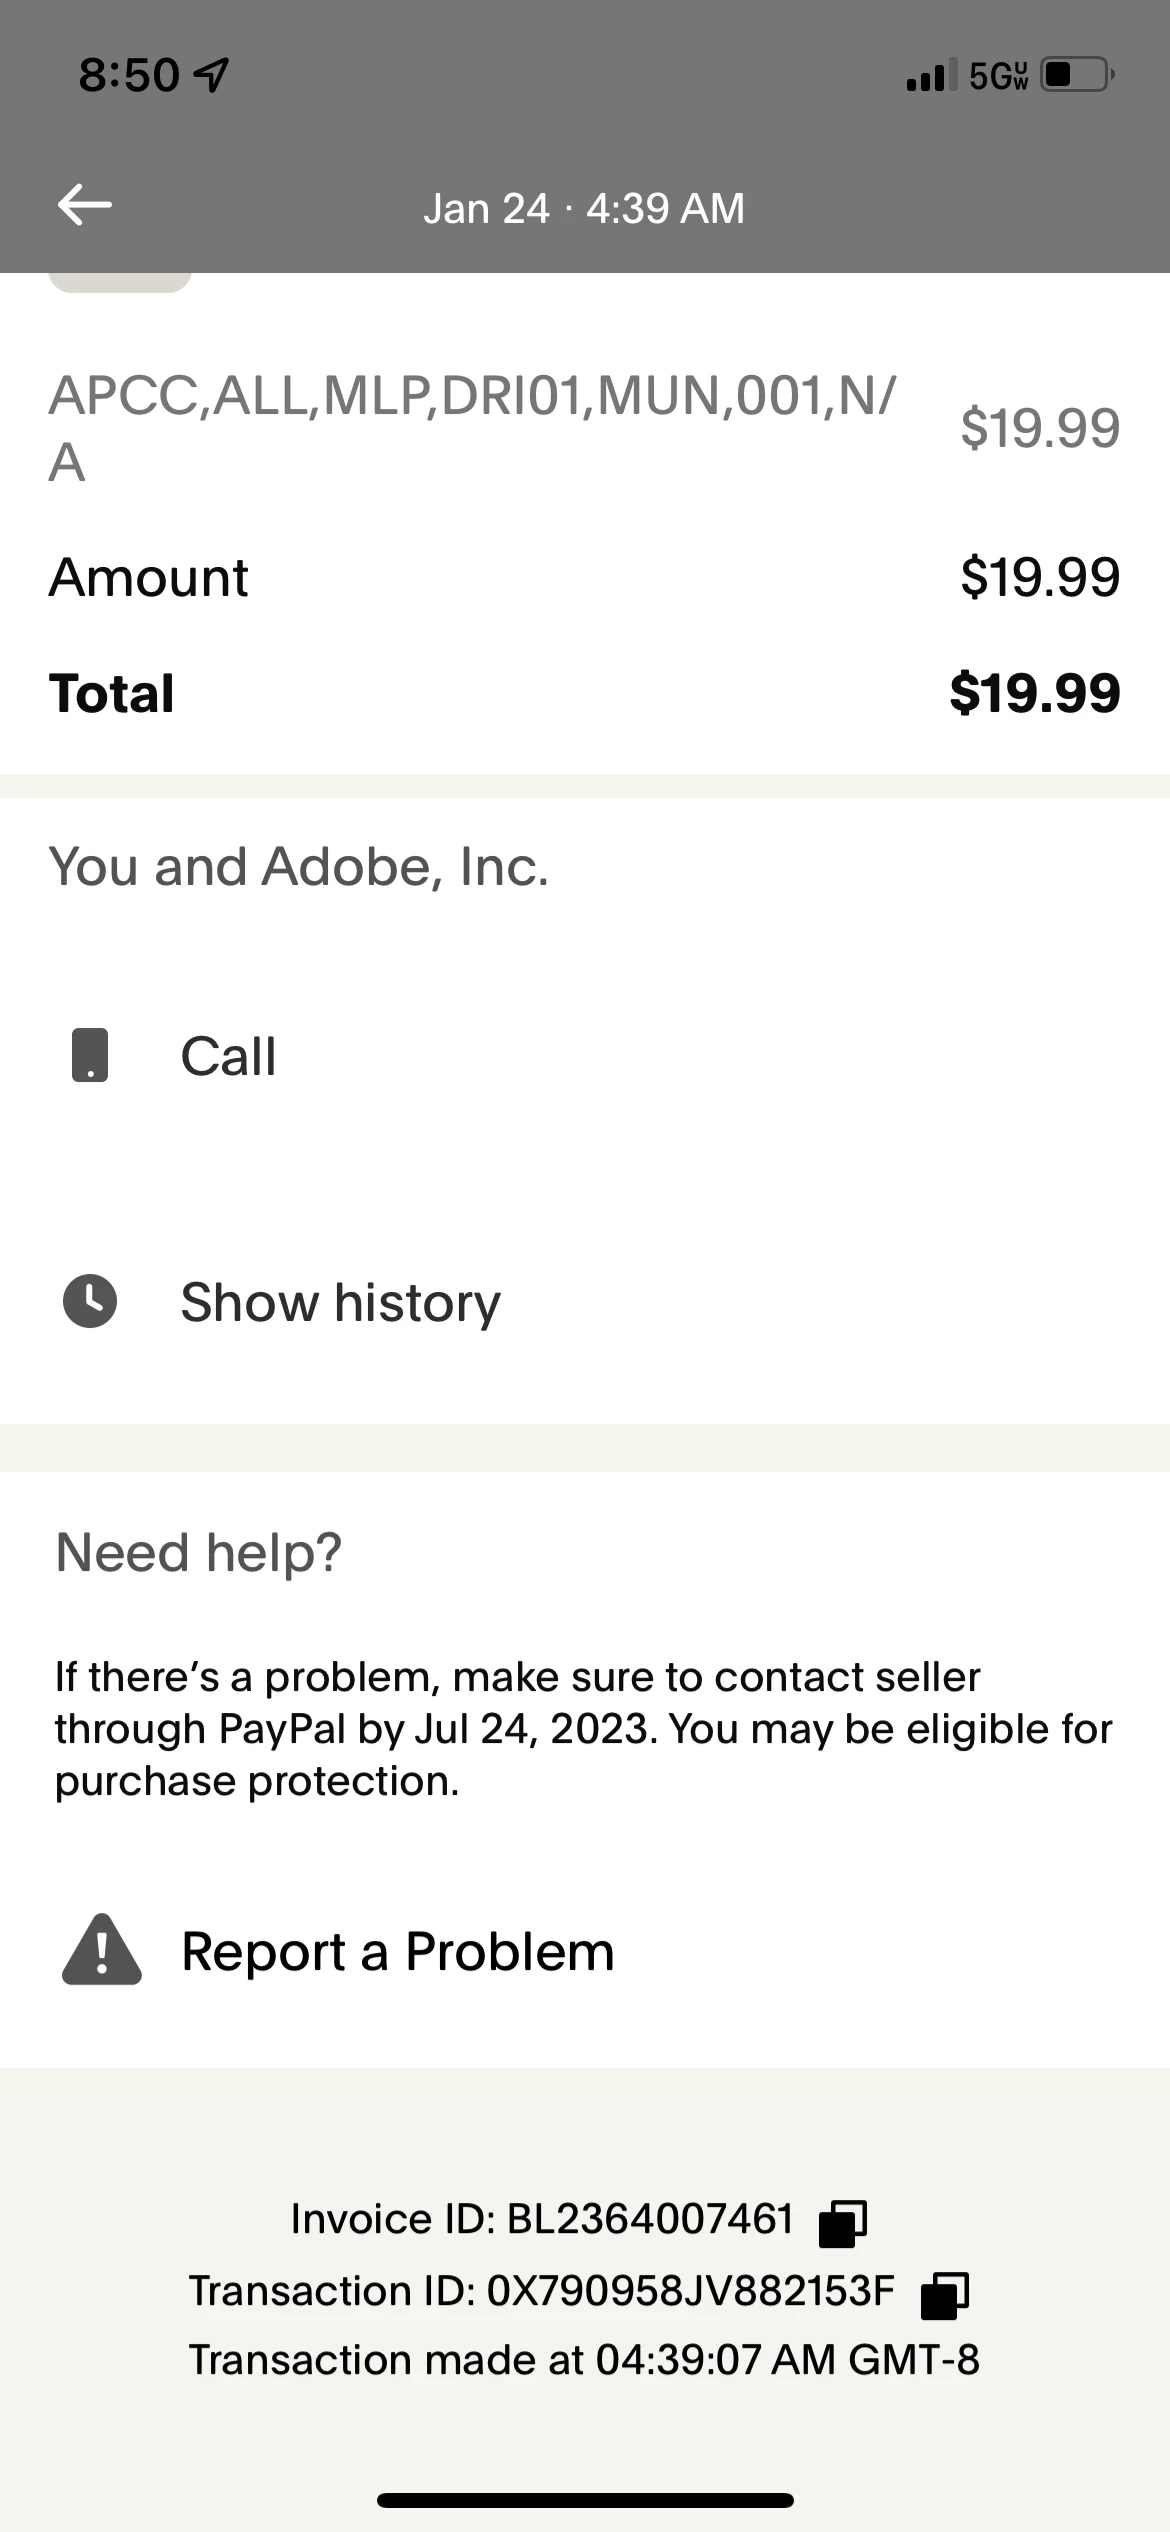Select the Call option label
Screen dimensions: 1170x2532
click(x=228, y=1056)
